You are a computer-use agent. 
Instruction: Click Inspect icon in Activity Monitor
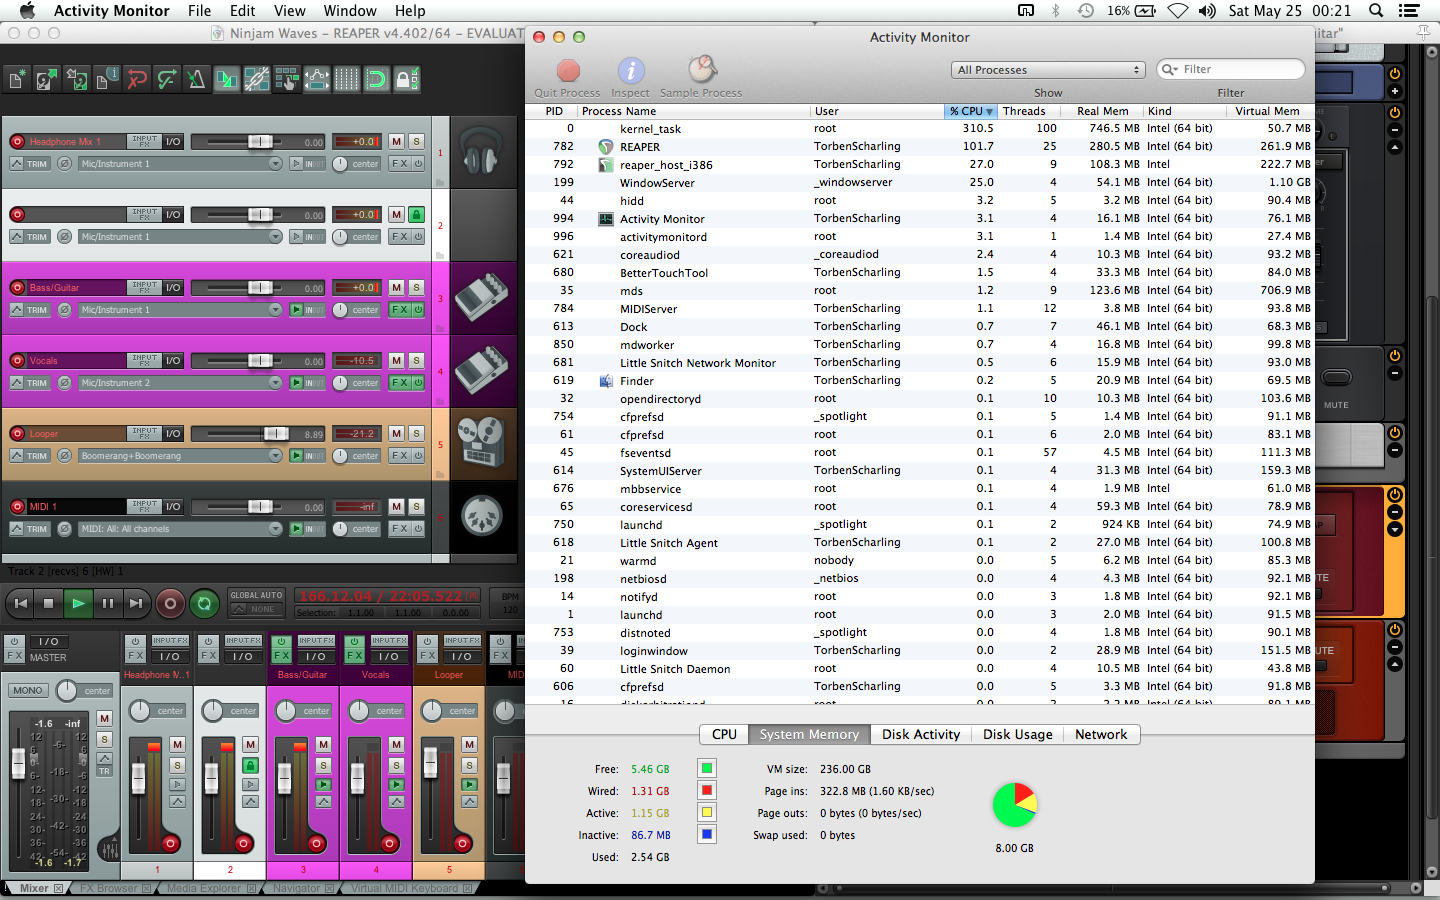point(631,71)
